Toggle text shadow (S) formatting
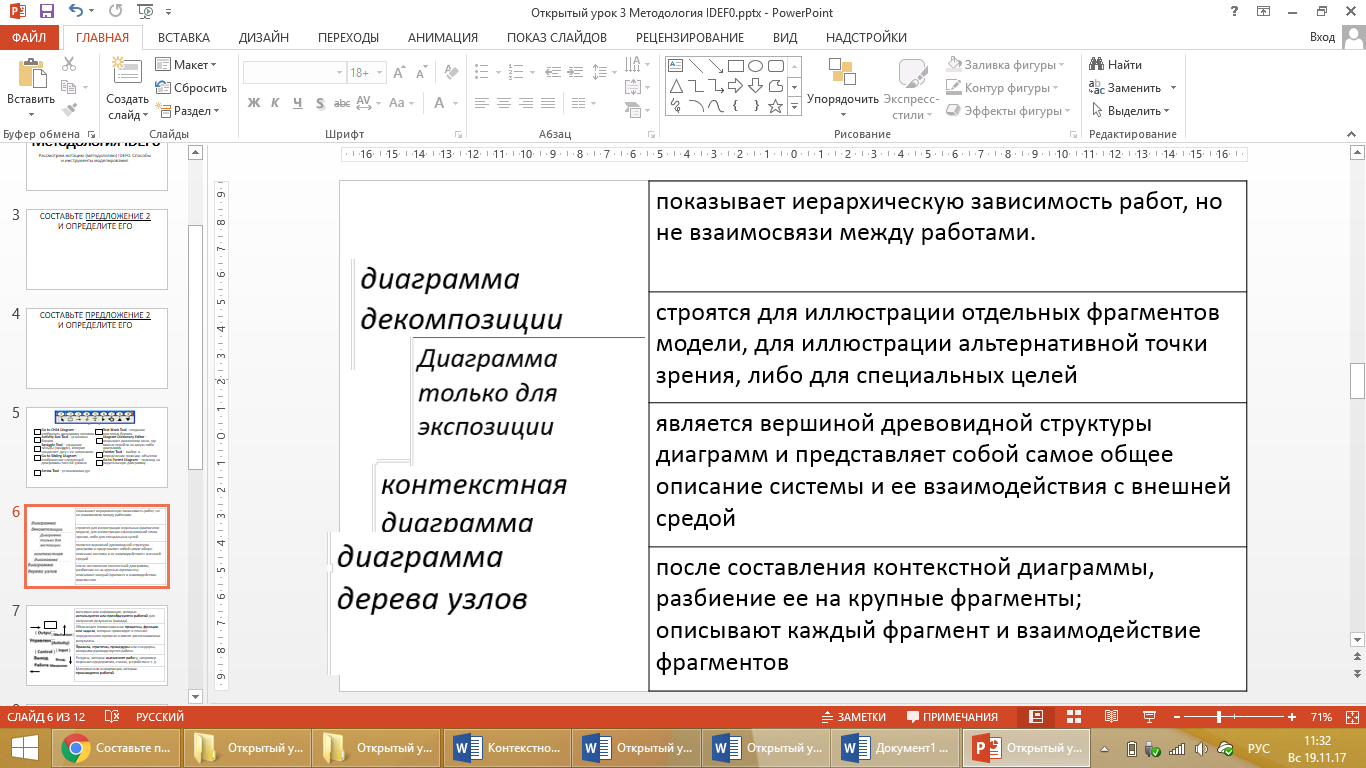This screenshot has width=1366, height=768. pos(320,103)
